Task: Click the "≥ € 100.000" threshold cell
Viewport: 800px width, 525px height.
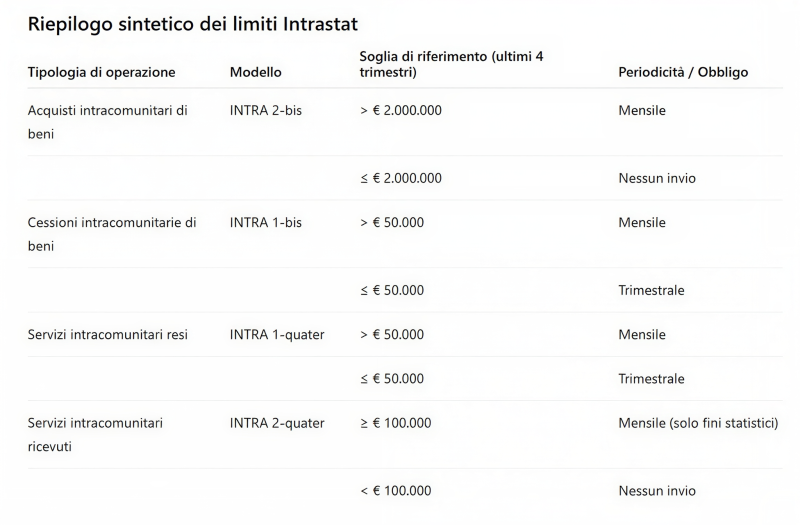Action: [x=395, y=423]
